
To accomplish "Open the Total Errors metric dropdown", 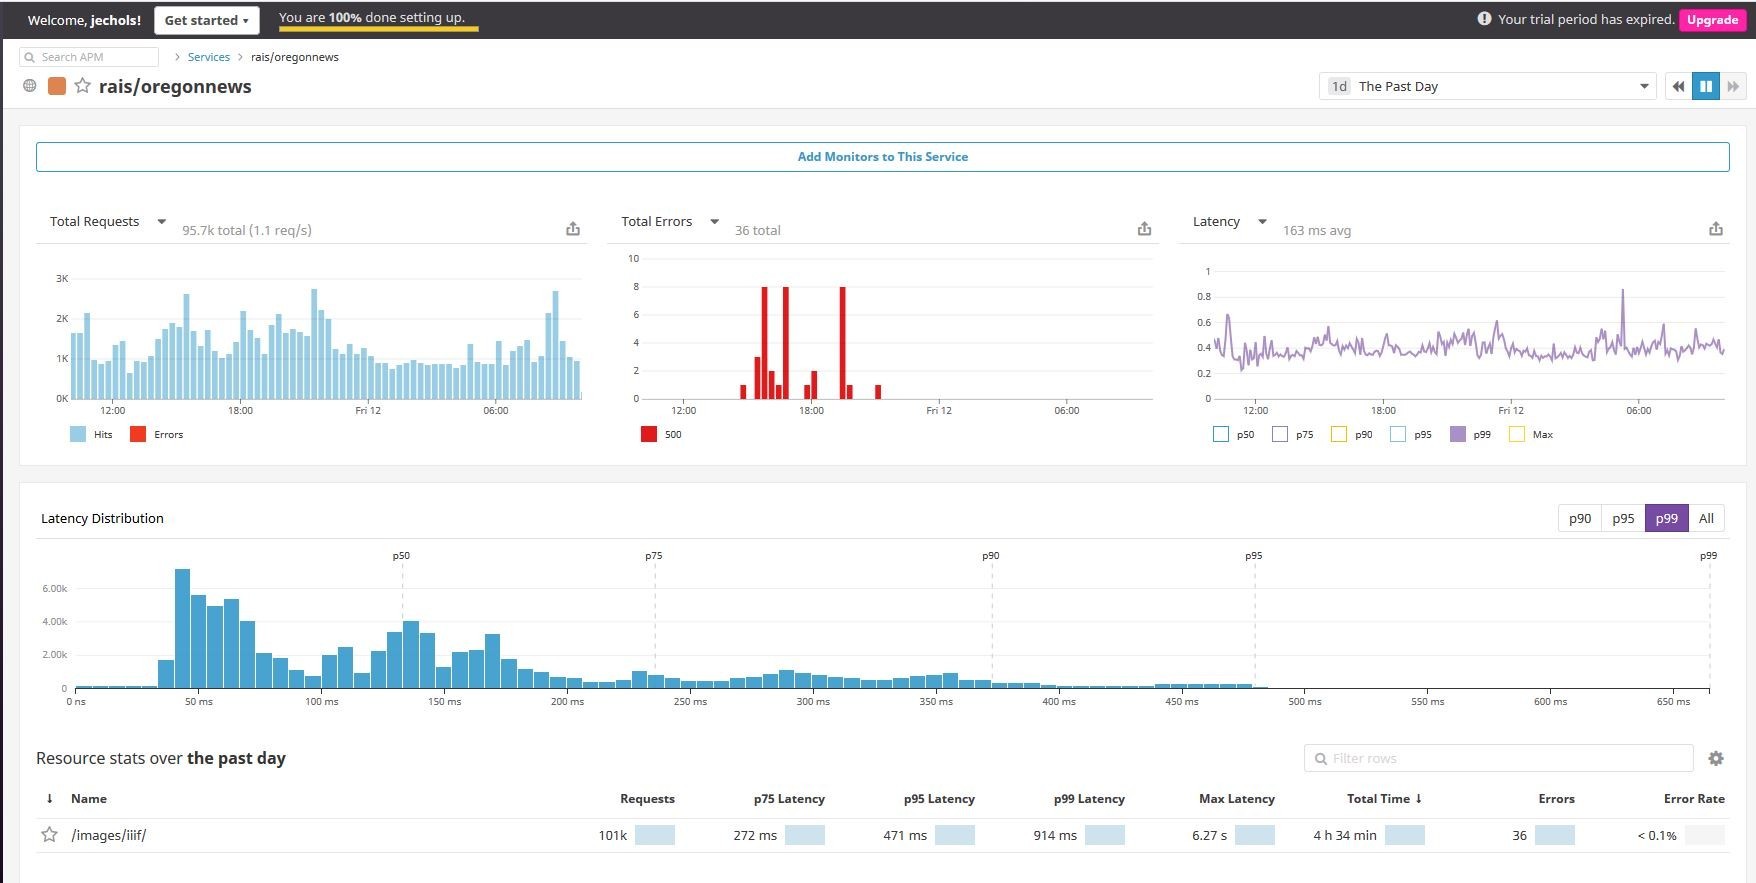I will point(714,222).
